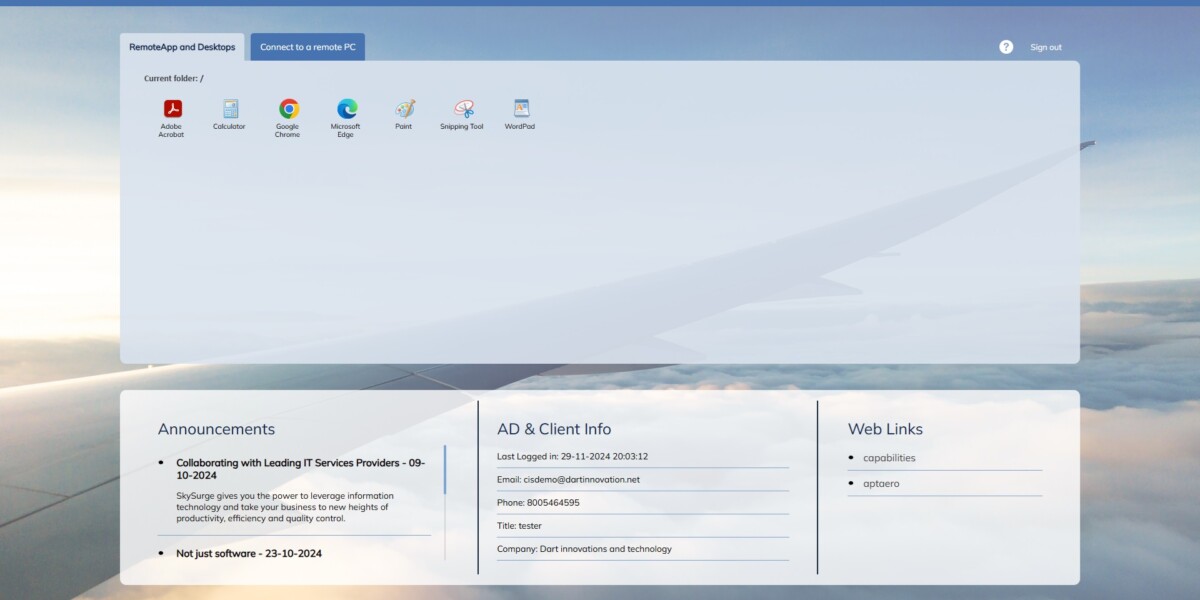Launch the Snipping Tool
The height and width of the screenshot is (600, 1200).
coord(461,112)
